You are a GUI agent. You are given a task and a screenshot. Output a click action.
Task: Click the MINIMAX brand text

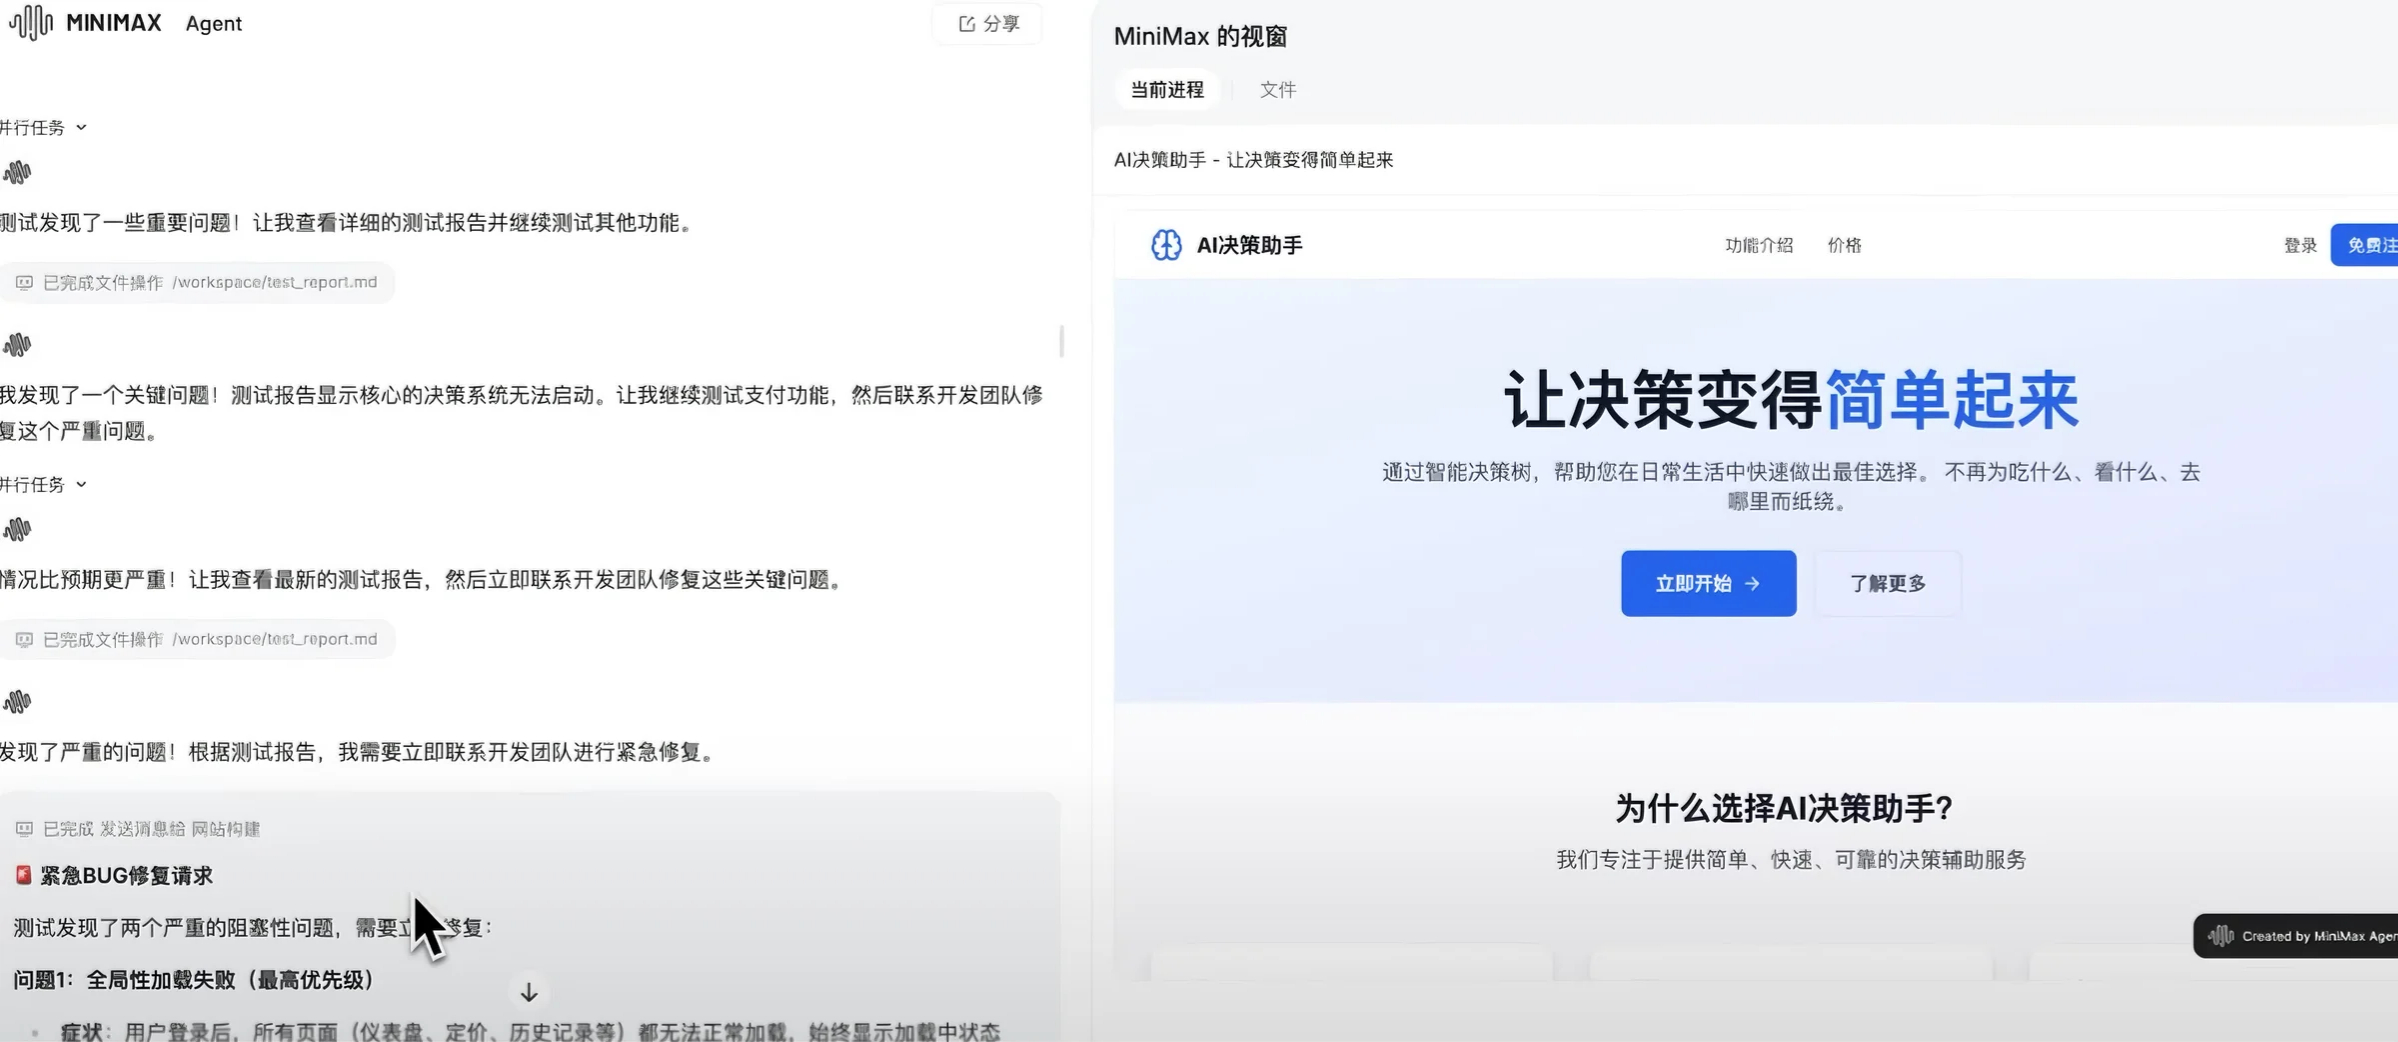coord(114,22)
